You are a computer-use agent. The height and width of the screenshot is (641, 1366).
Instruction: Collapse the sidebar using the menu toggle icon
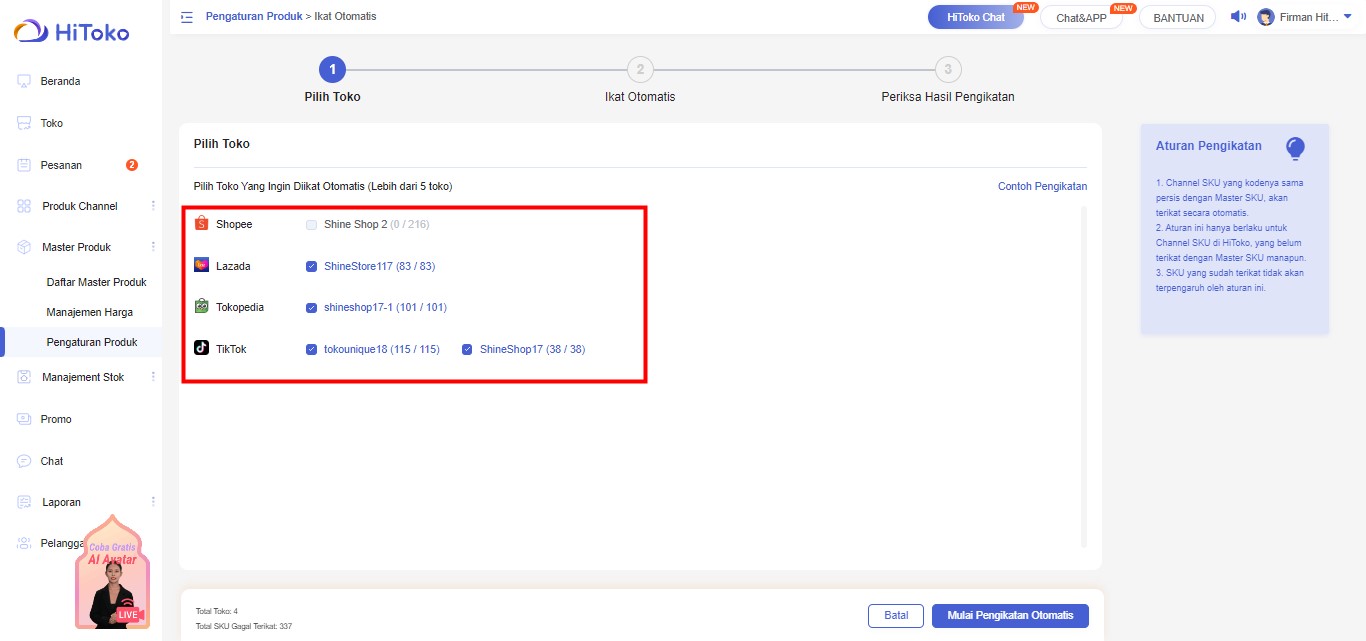187,17
